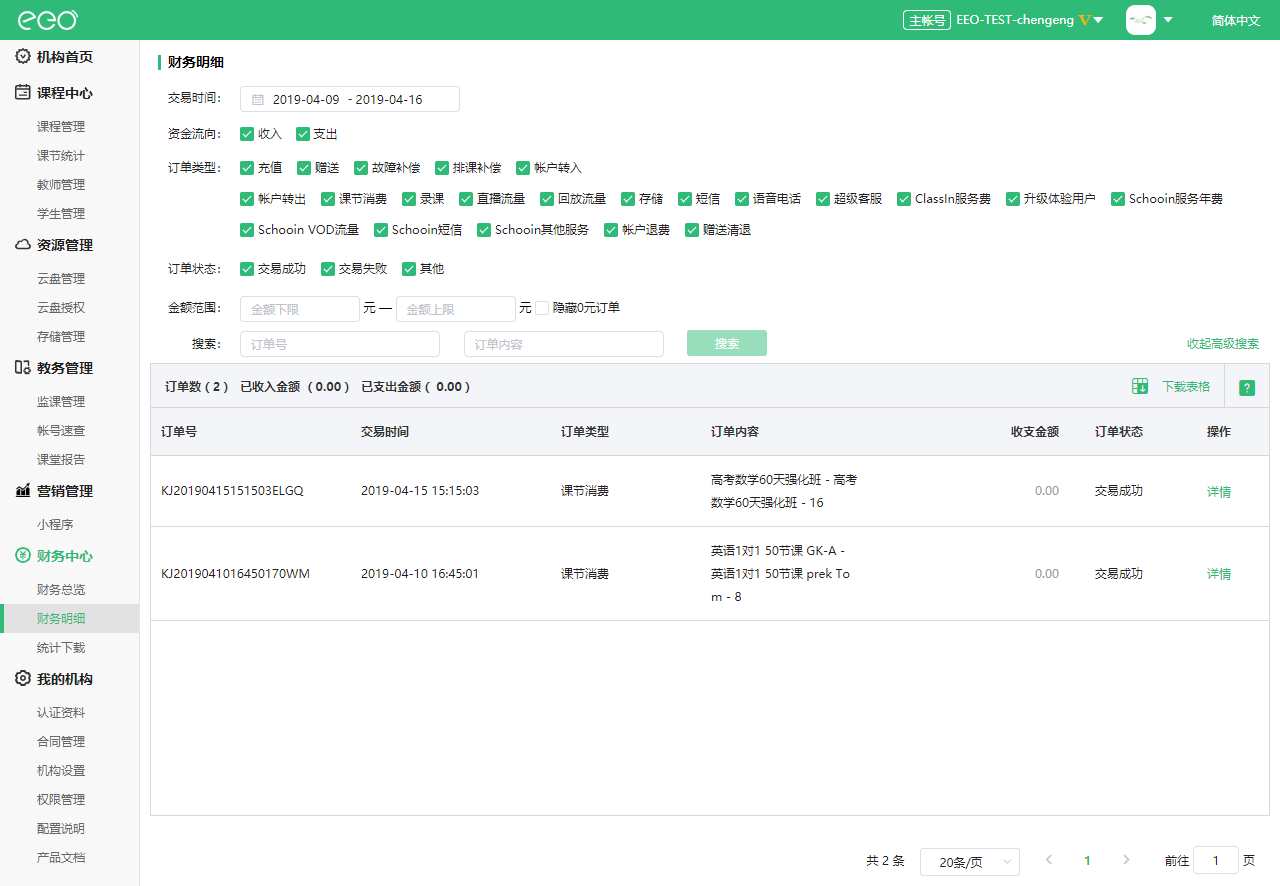Enable the 隐藏0元订单 checkbox
Viewport: 1280px width, 886px height.
(542, 308)
